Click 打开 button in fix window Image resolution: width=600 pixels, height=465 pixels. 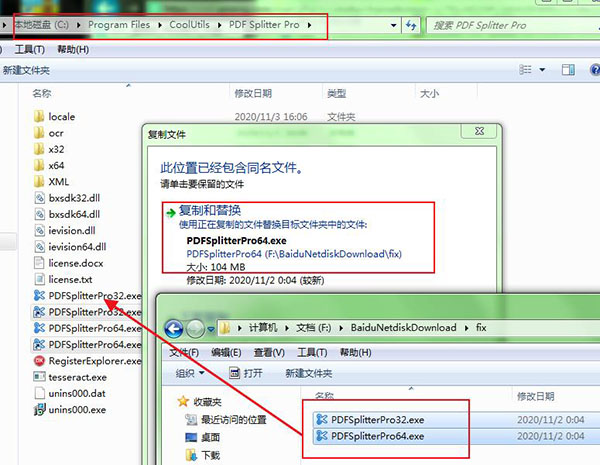[246, 373]
